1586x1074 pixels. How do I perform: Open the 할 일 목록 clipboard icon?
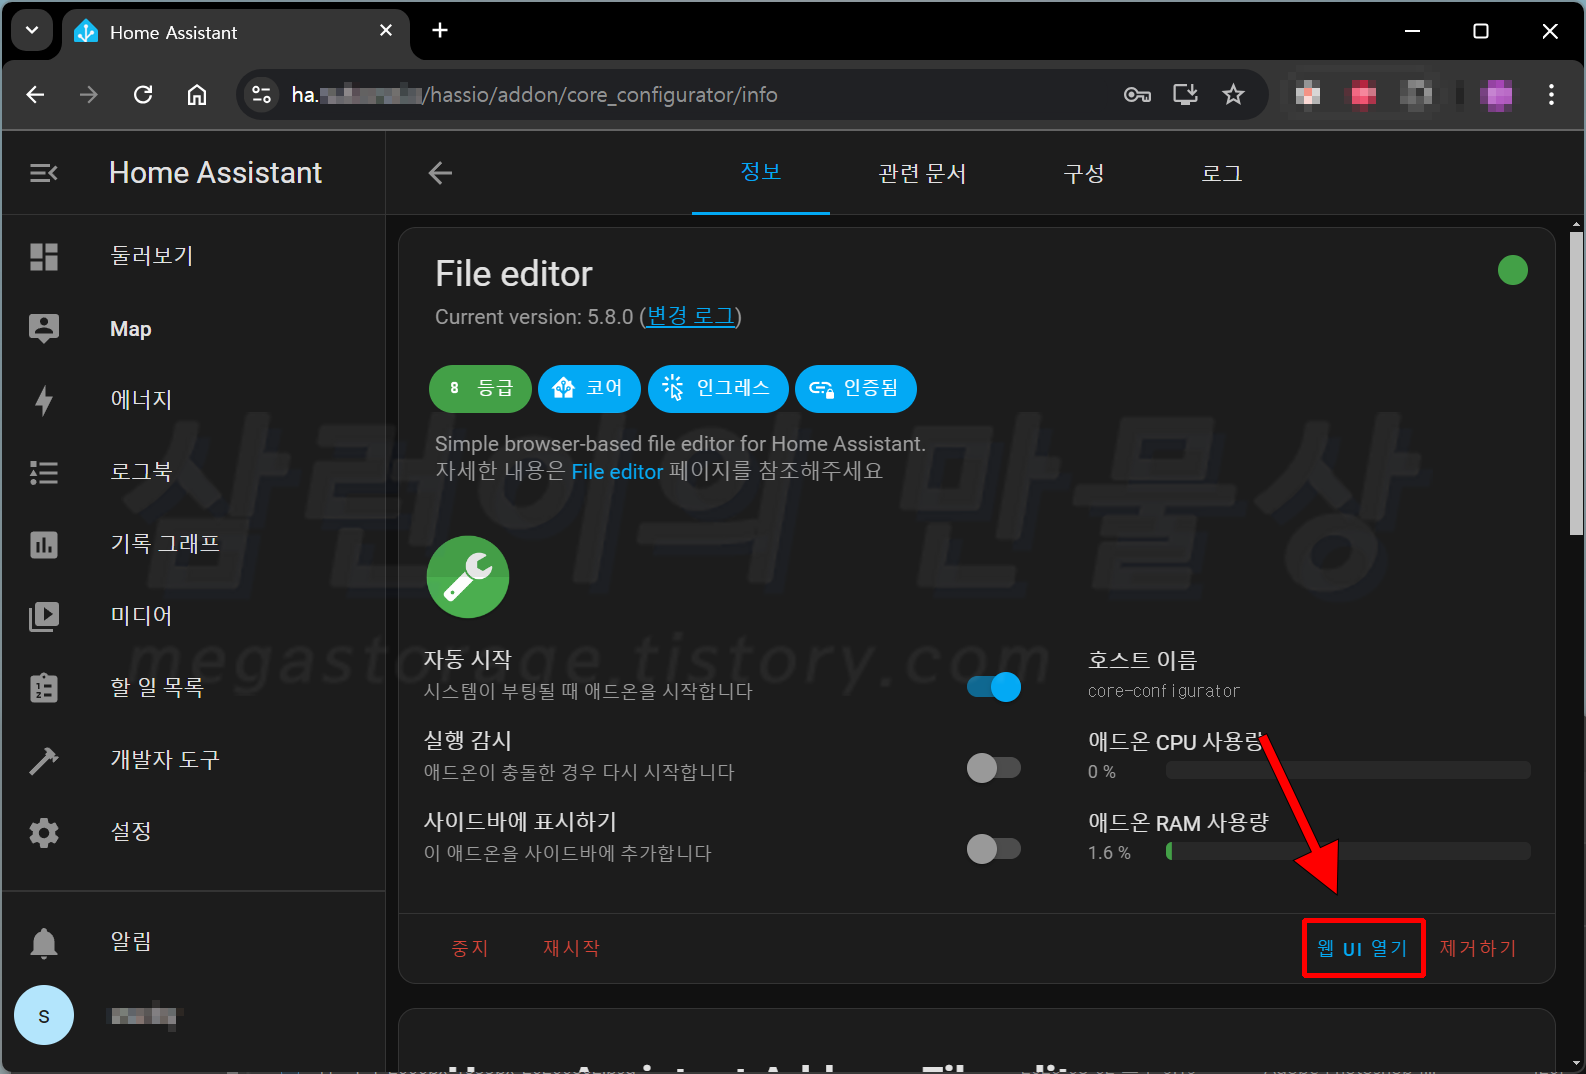click(44, 688)
